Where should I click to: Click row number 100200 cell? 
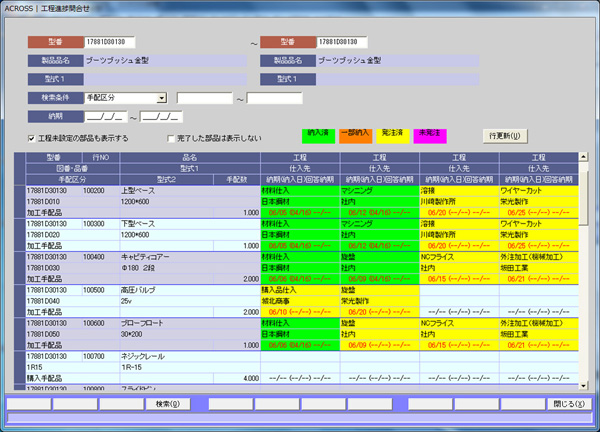click(101, 191)
